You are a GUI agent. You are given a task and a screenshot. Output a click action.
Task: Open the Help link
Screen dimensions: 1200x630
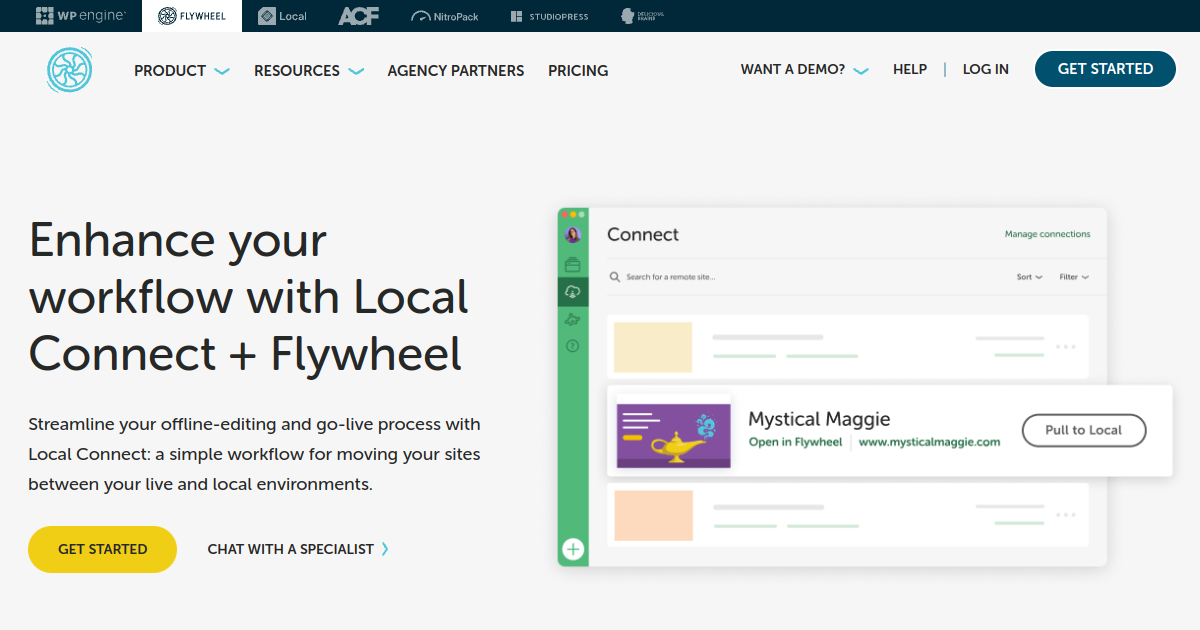(x=910, y=70)
